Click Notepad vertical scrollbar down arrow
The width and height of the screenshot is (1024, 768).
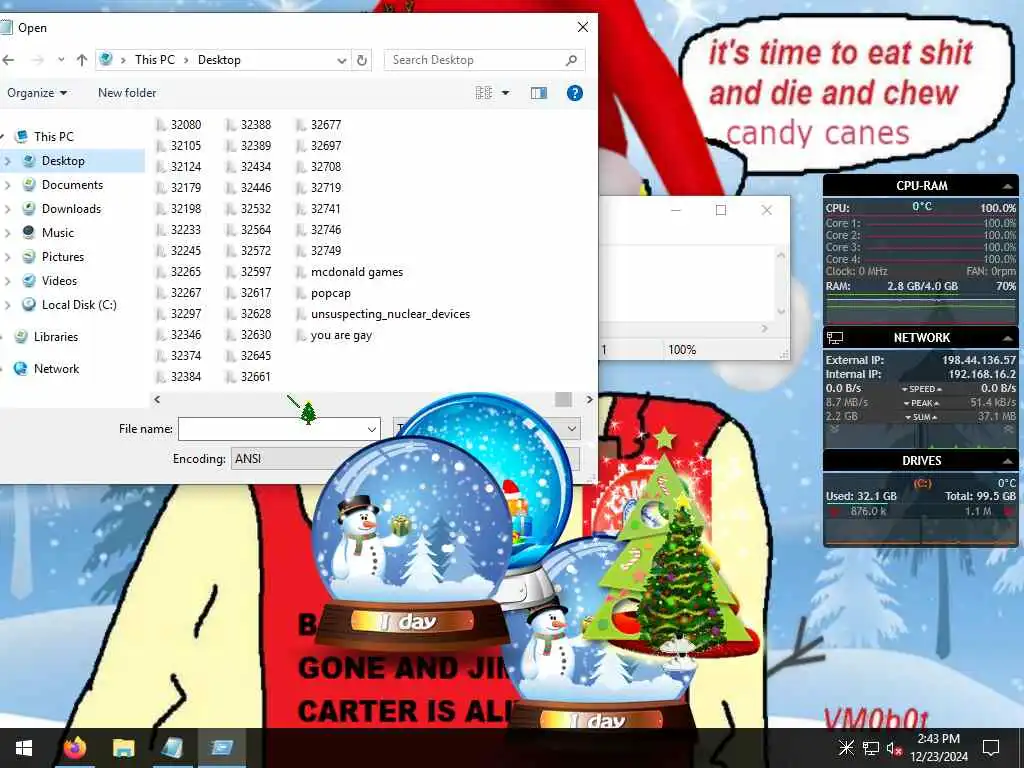tap(781, 312)
